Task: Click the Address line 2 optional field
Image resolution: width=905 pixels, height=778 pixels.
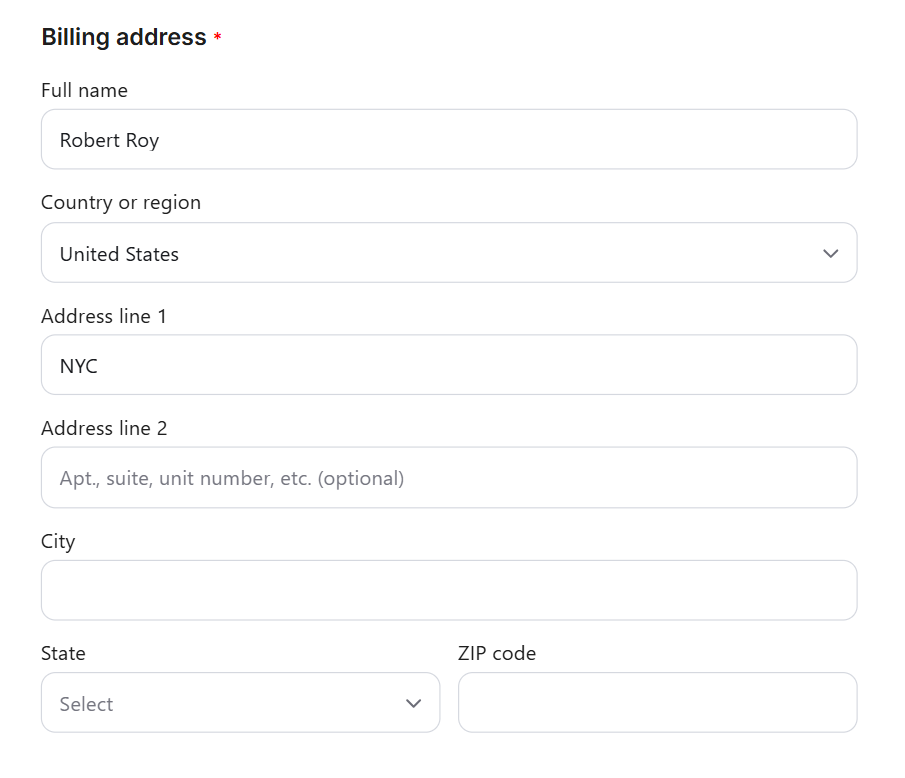Action: (x=448, y=478)
